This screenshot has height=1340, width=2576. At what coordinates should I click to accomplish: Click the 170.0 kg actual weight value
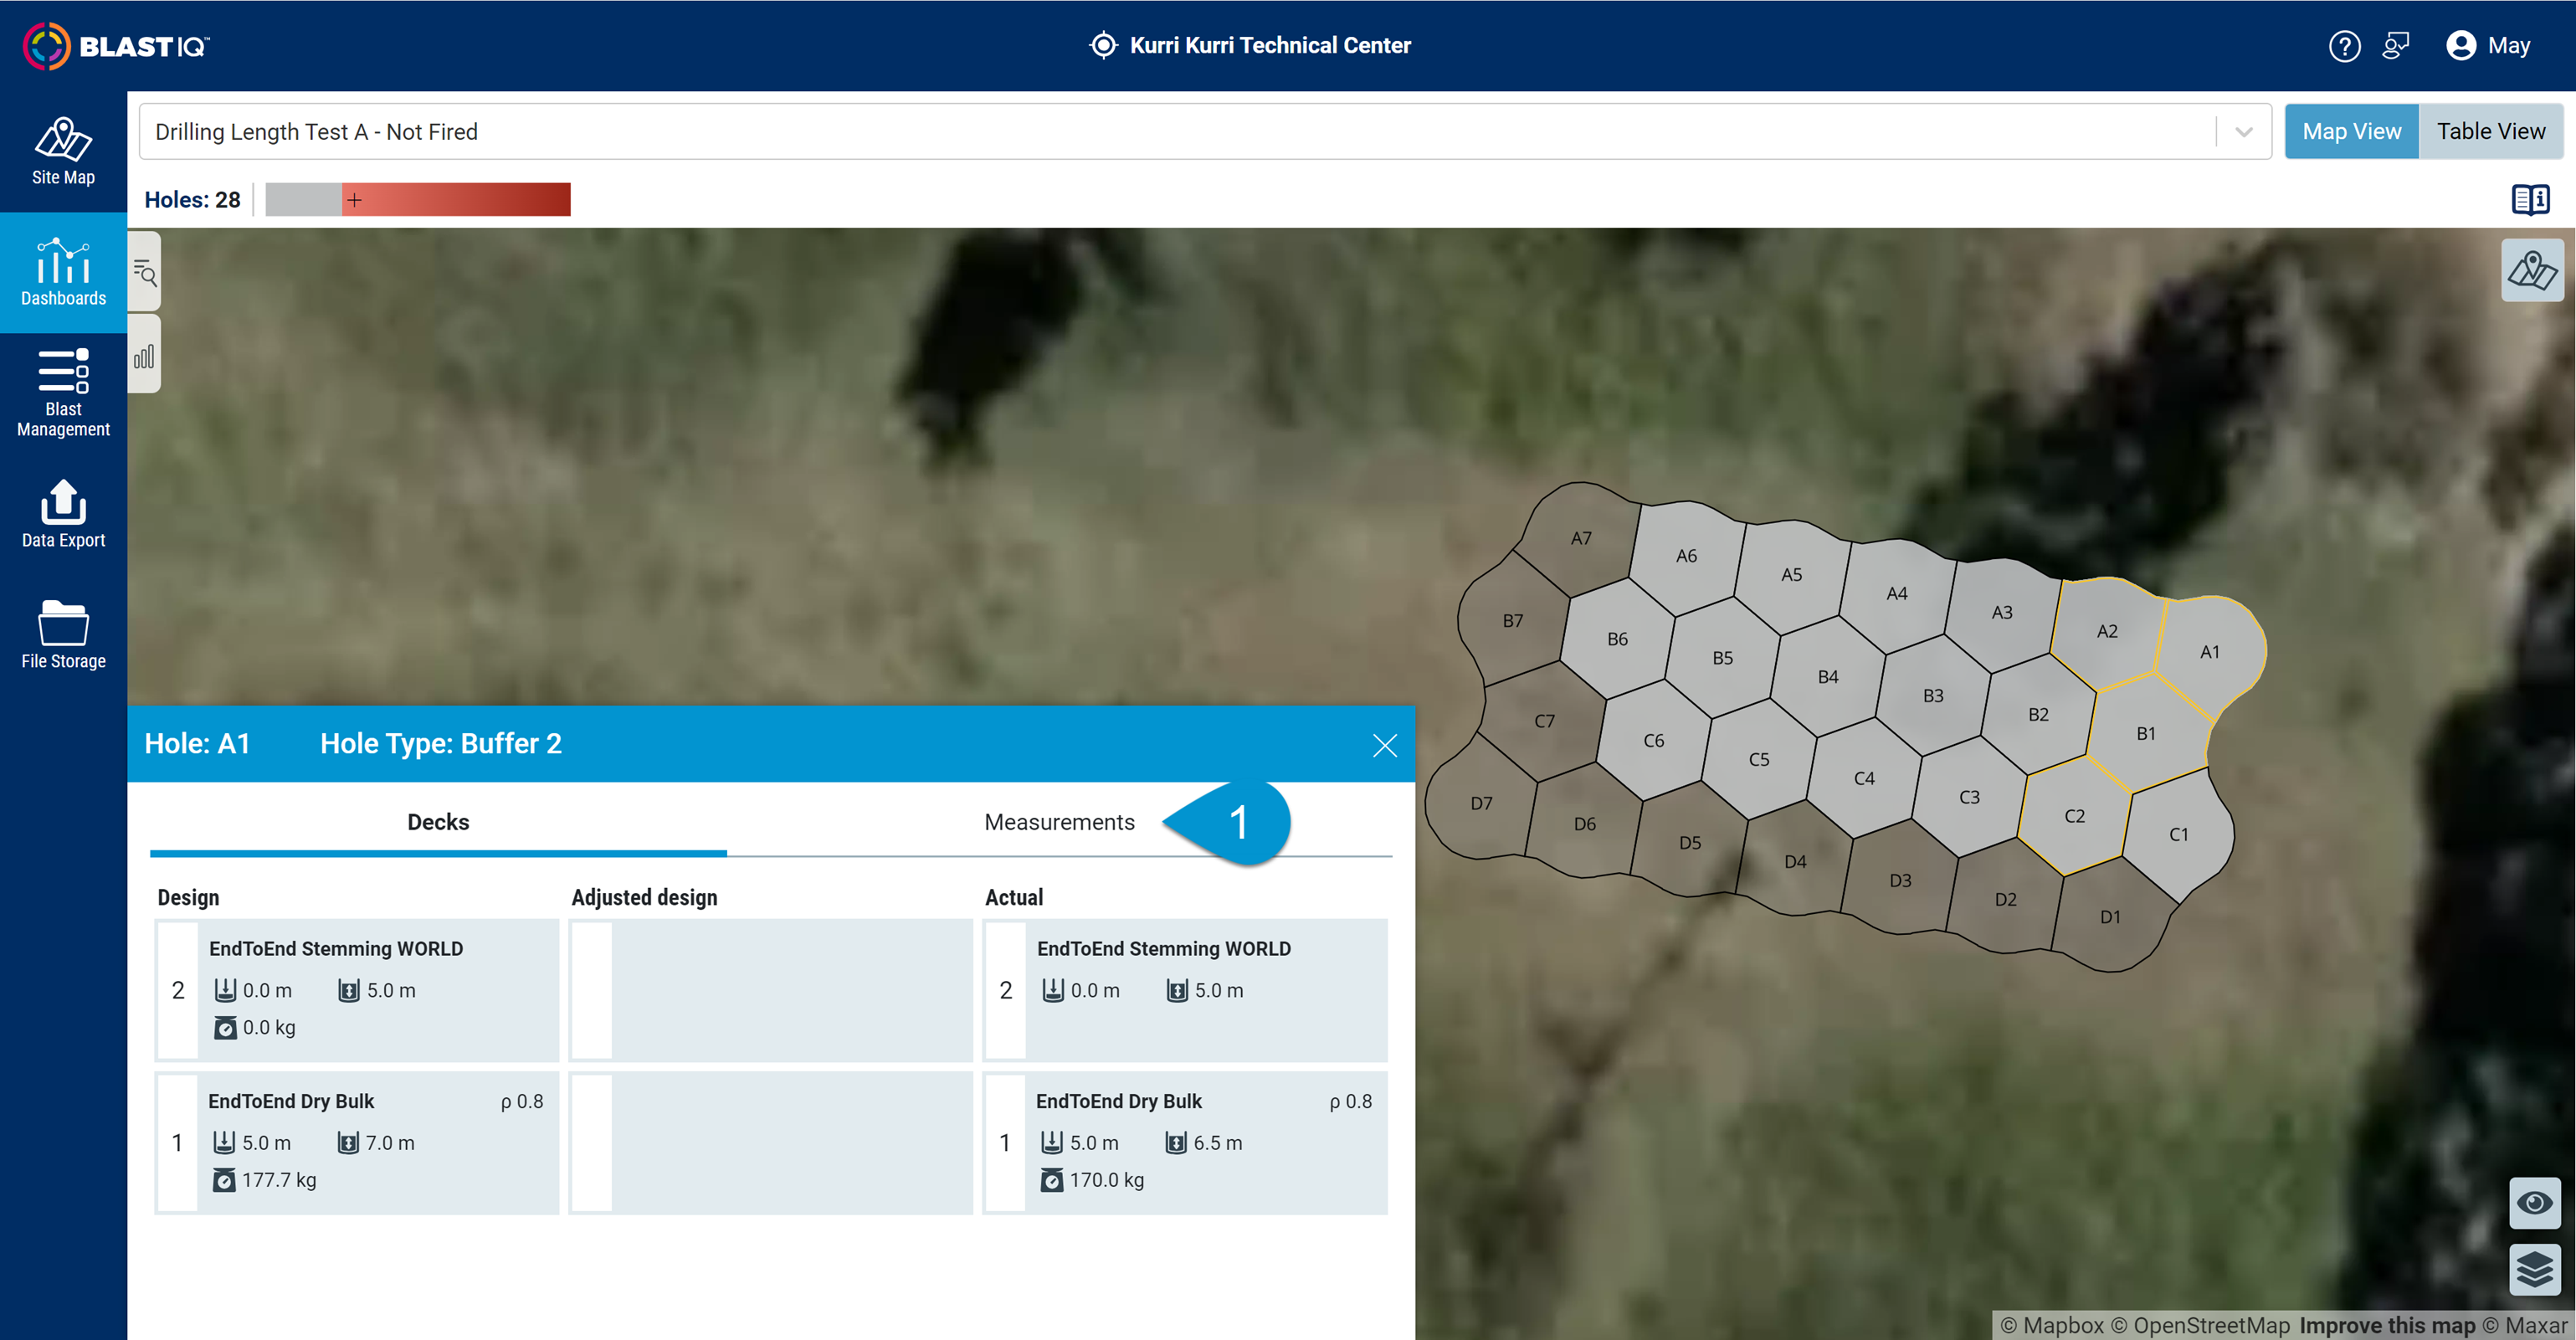1107,1180
